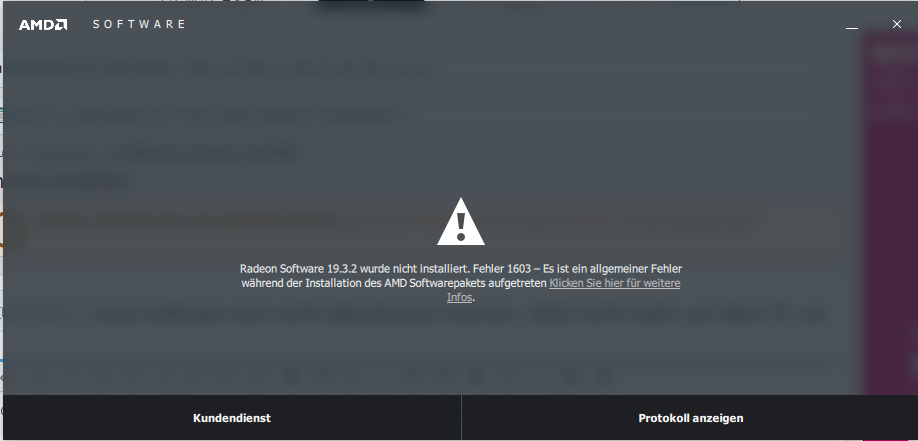Screen dimensions: 918x441
Task: Click the divider between Kundendienst and Protokoll
Action: [x=461, y=418]
